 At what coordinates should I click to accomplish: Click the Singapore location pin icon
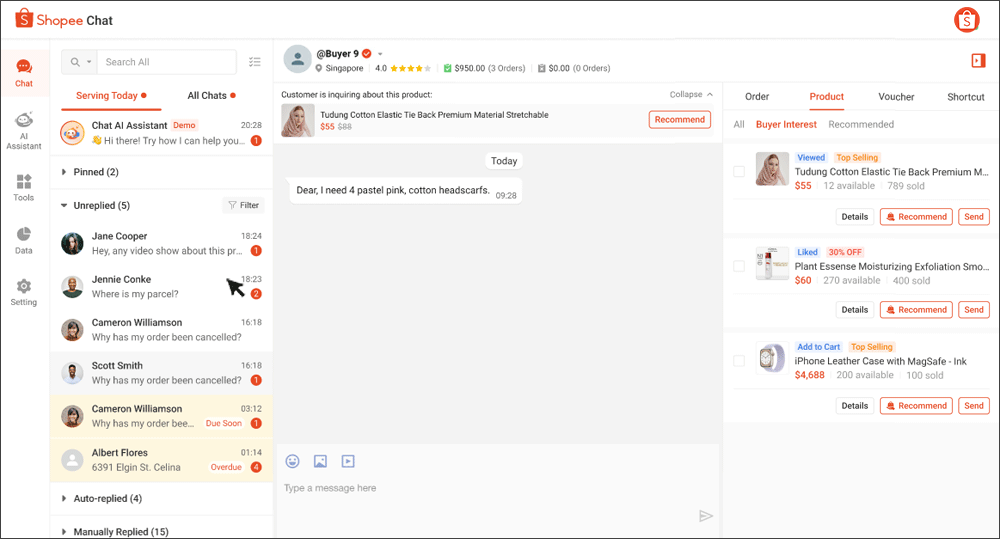click(319, 68)
